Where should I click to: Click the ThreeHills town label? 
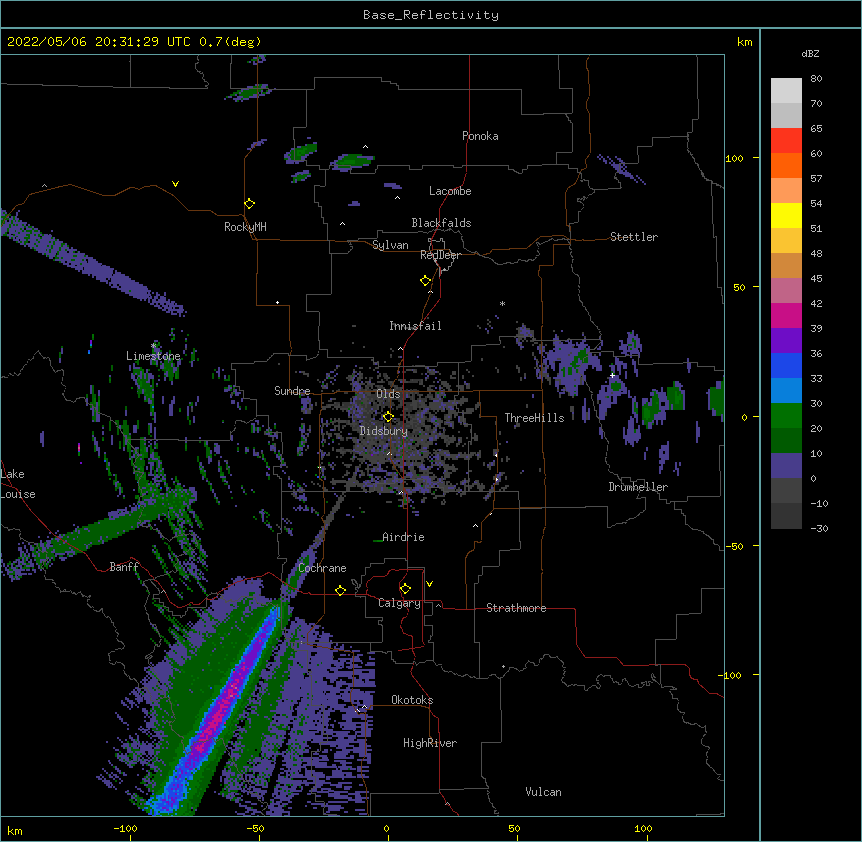pos(534,418)
